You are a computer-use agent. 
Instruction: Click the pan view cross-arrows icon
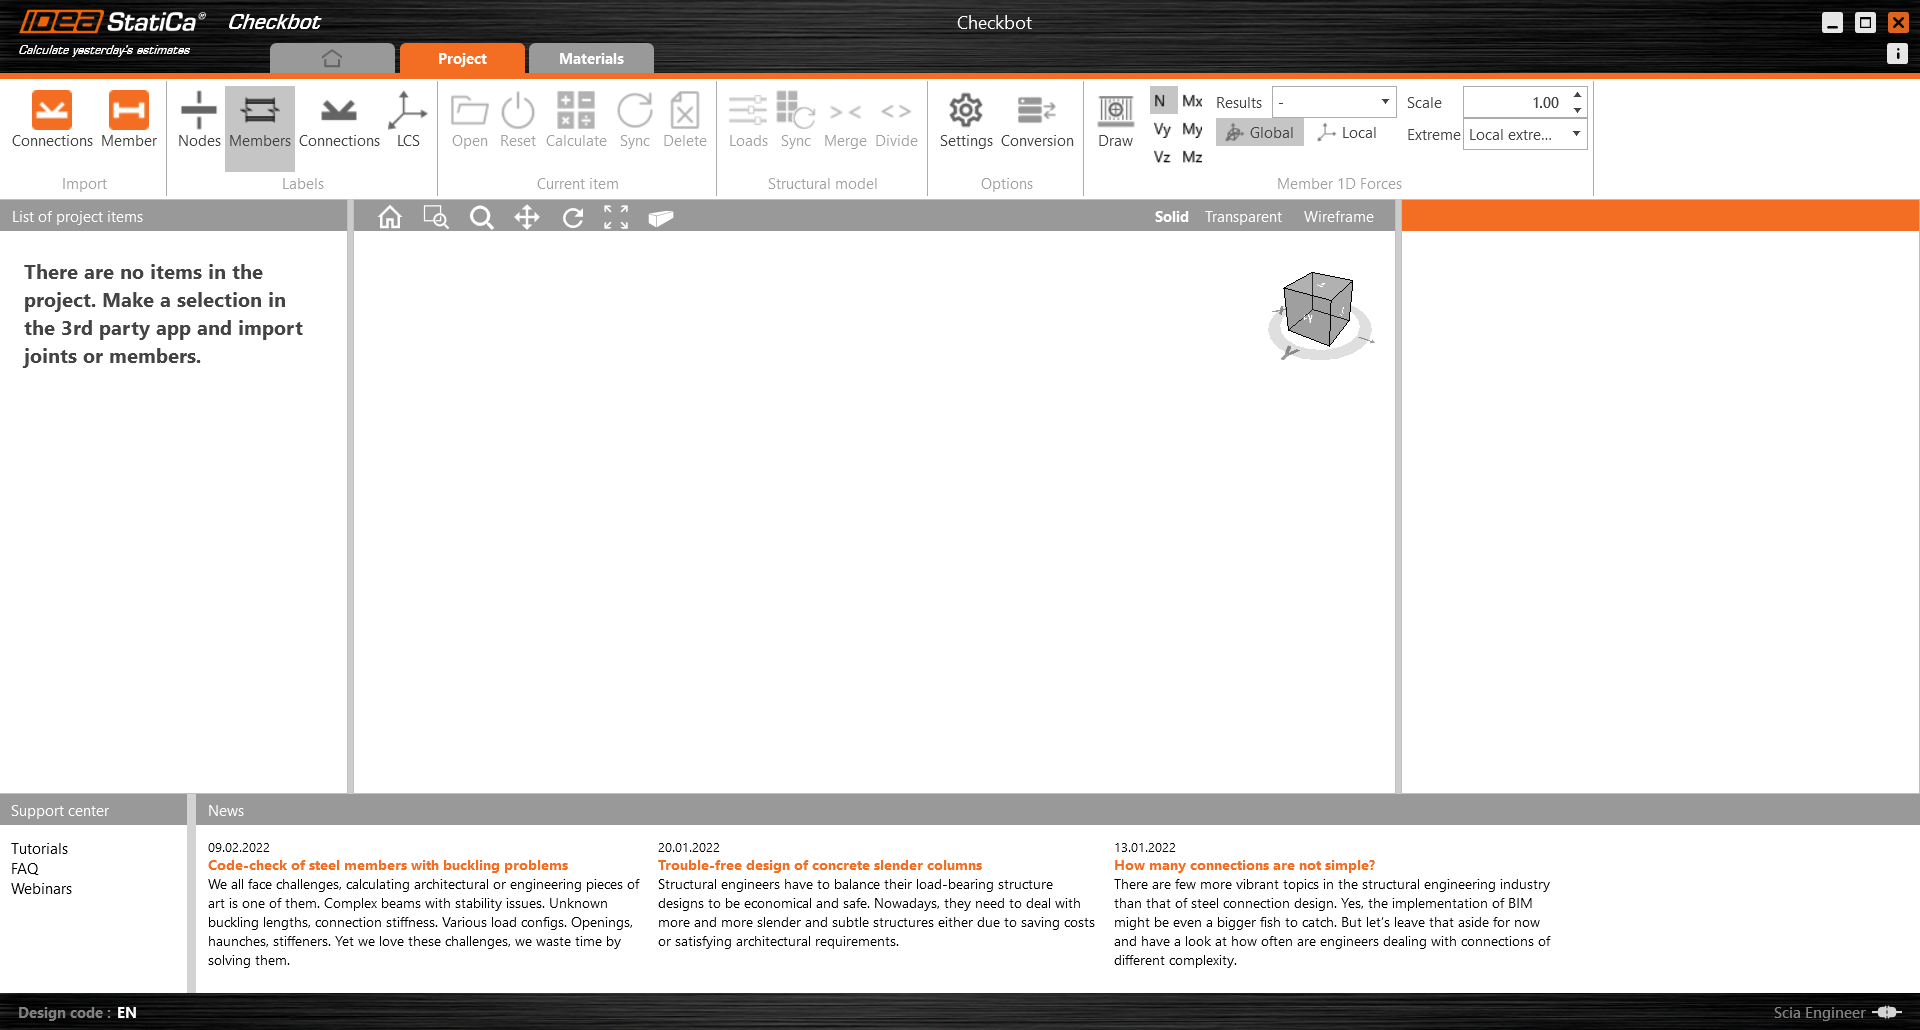point(527,217)
